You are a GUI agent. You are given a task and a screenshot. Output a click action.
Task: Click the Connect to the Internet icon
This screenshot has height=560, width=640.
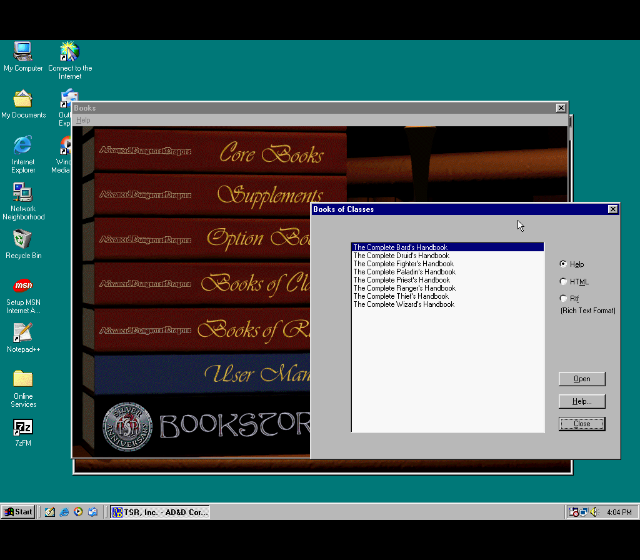pyautogui.click(x=69, y=53)
